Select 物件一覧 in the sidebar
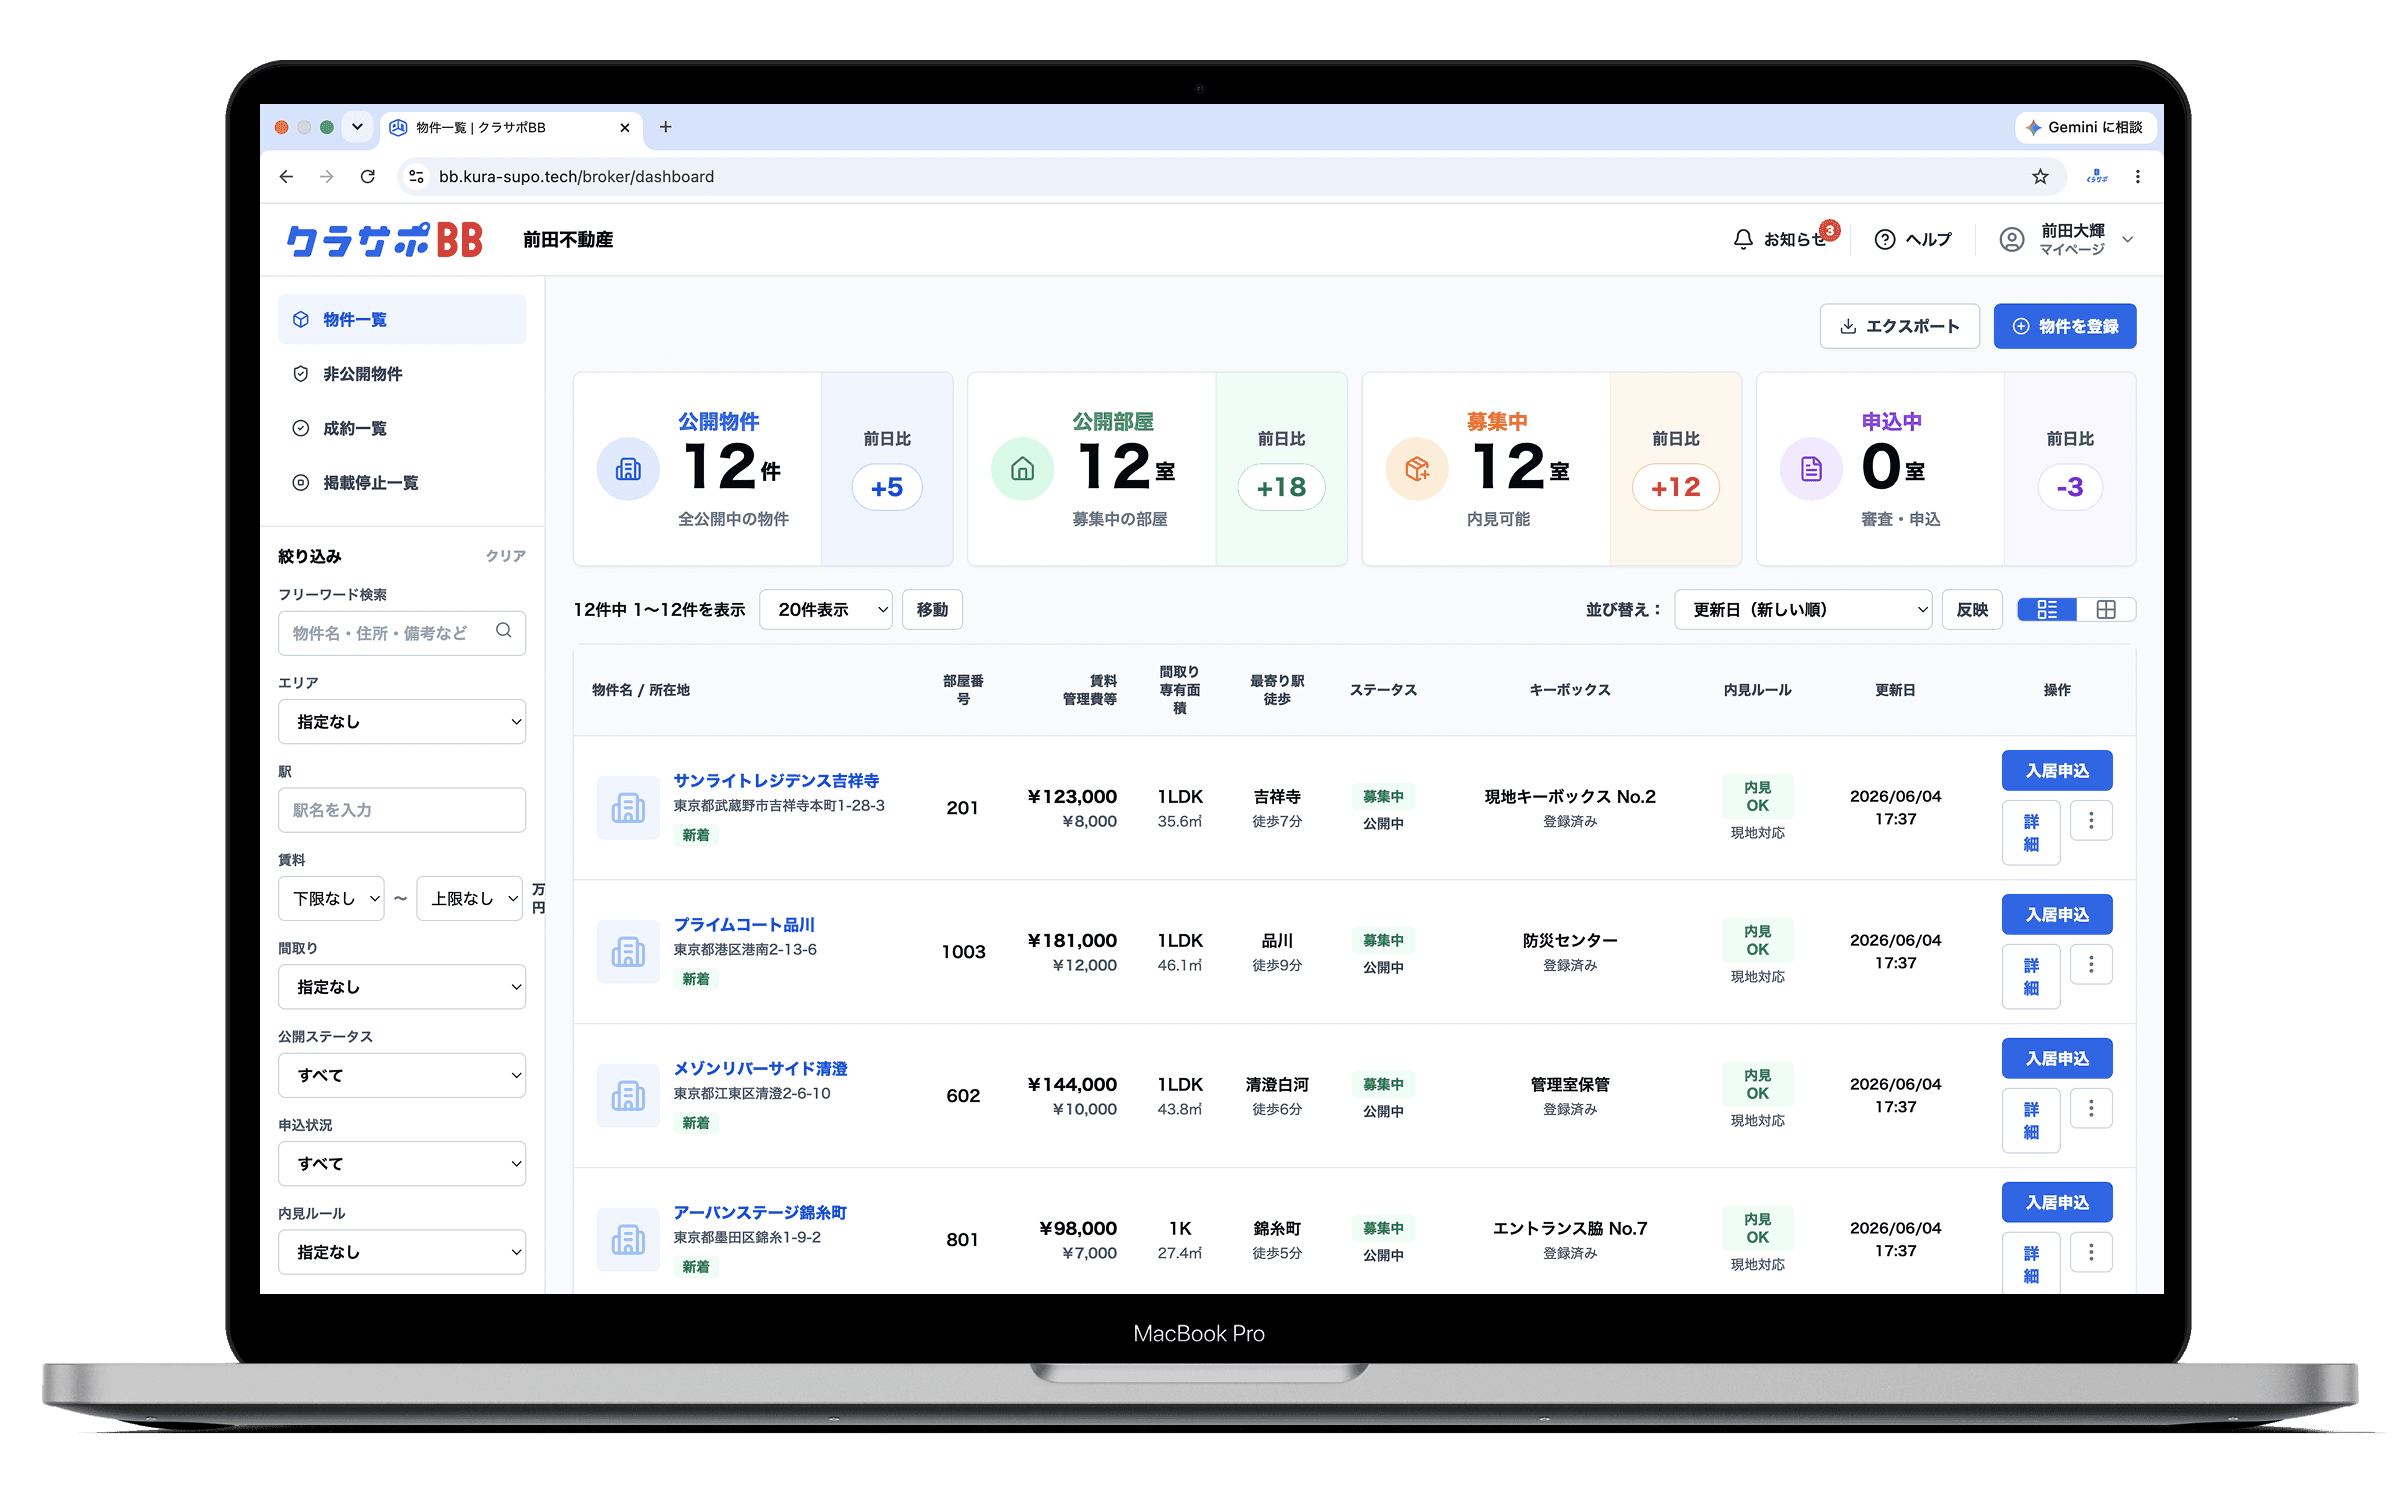This screenshot has height=1491, width=2401. [402, 320]
